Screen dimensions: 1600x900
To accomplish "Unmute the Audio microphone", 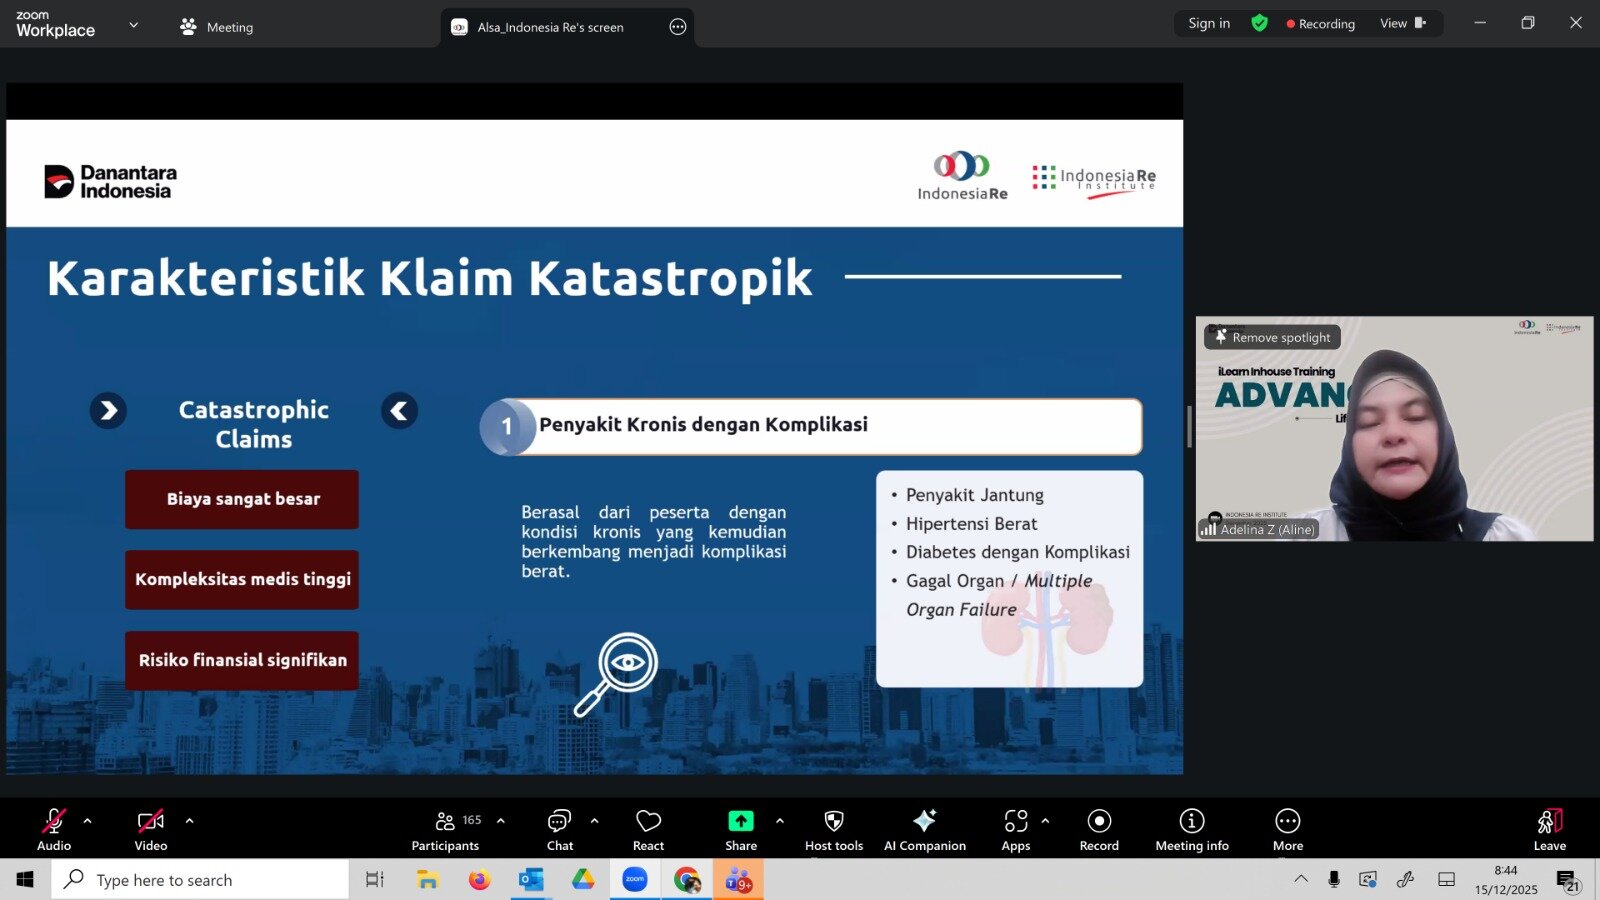I will tap(54, 830).
